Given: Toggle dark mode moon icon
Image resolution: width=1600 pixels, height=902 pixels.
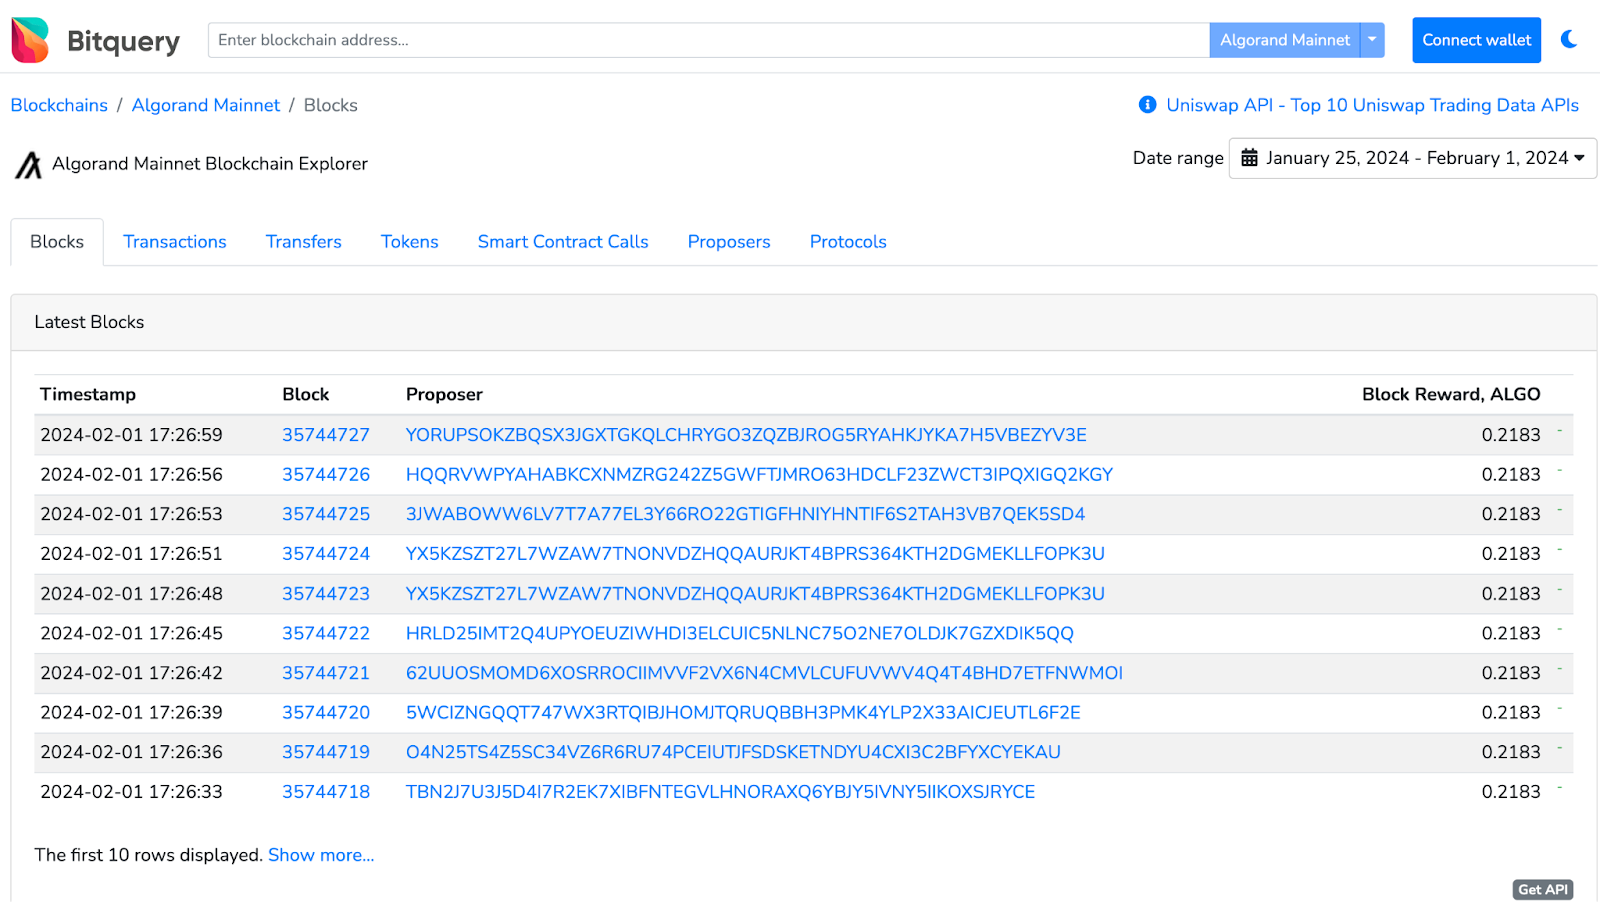Looking at the screenshot, I should (x=1569, y=40).
